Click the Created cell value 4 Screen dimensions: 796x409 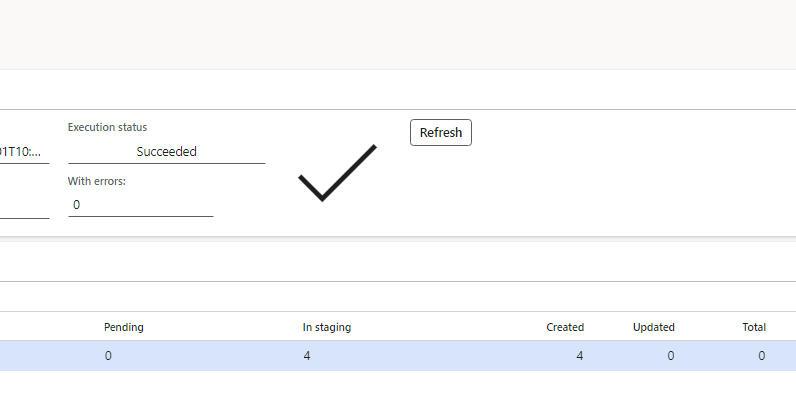(x=580, y=355)
